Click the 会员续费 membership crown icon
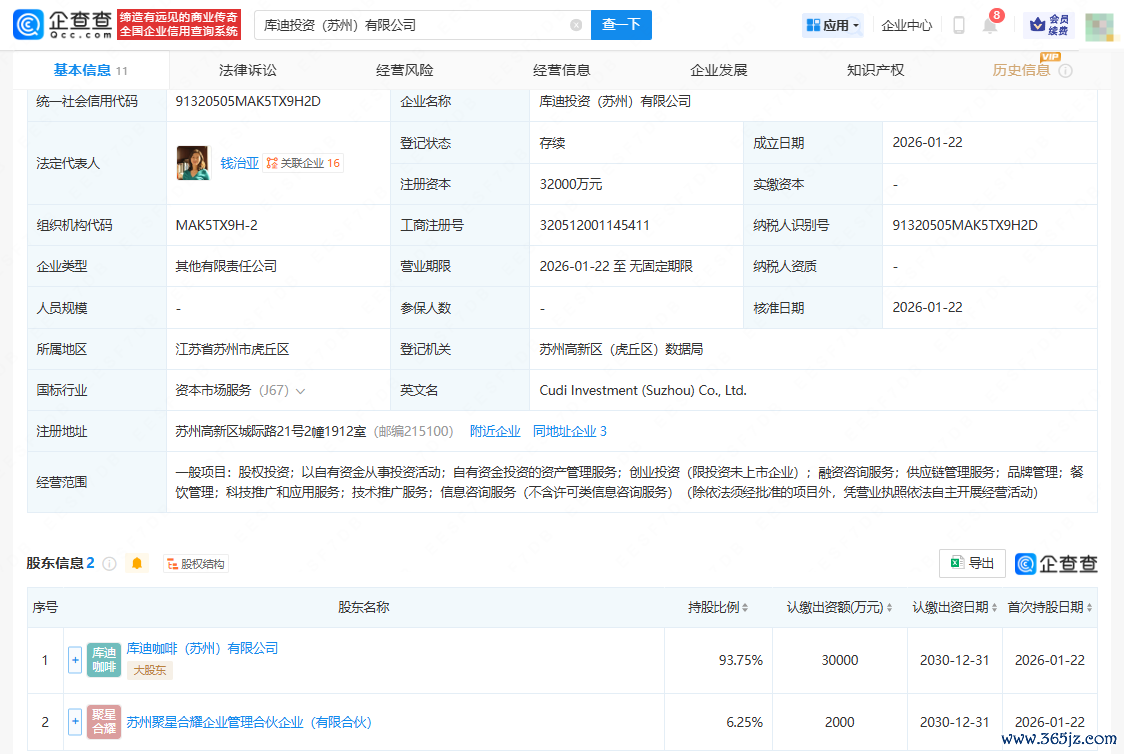The height and width of the screenshot is (754, 1124). 1049,25
